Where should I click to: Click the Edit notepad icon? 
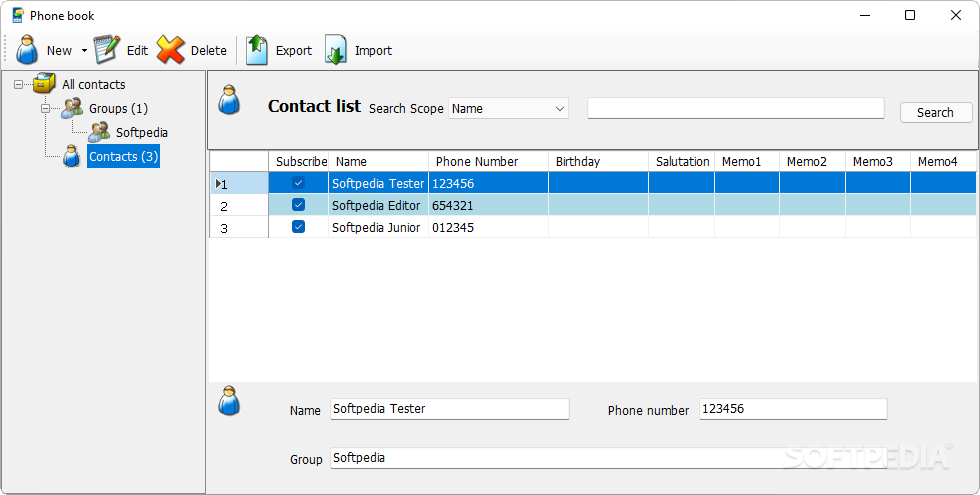coord(107,49)
